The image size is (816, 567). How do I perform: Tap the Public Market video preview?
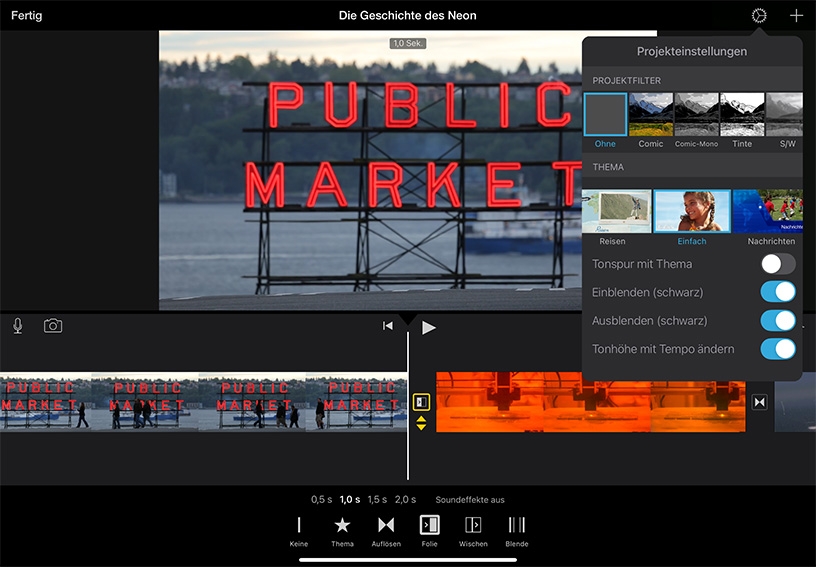coord(370,170)
